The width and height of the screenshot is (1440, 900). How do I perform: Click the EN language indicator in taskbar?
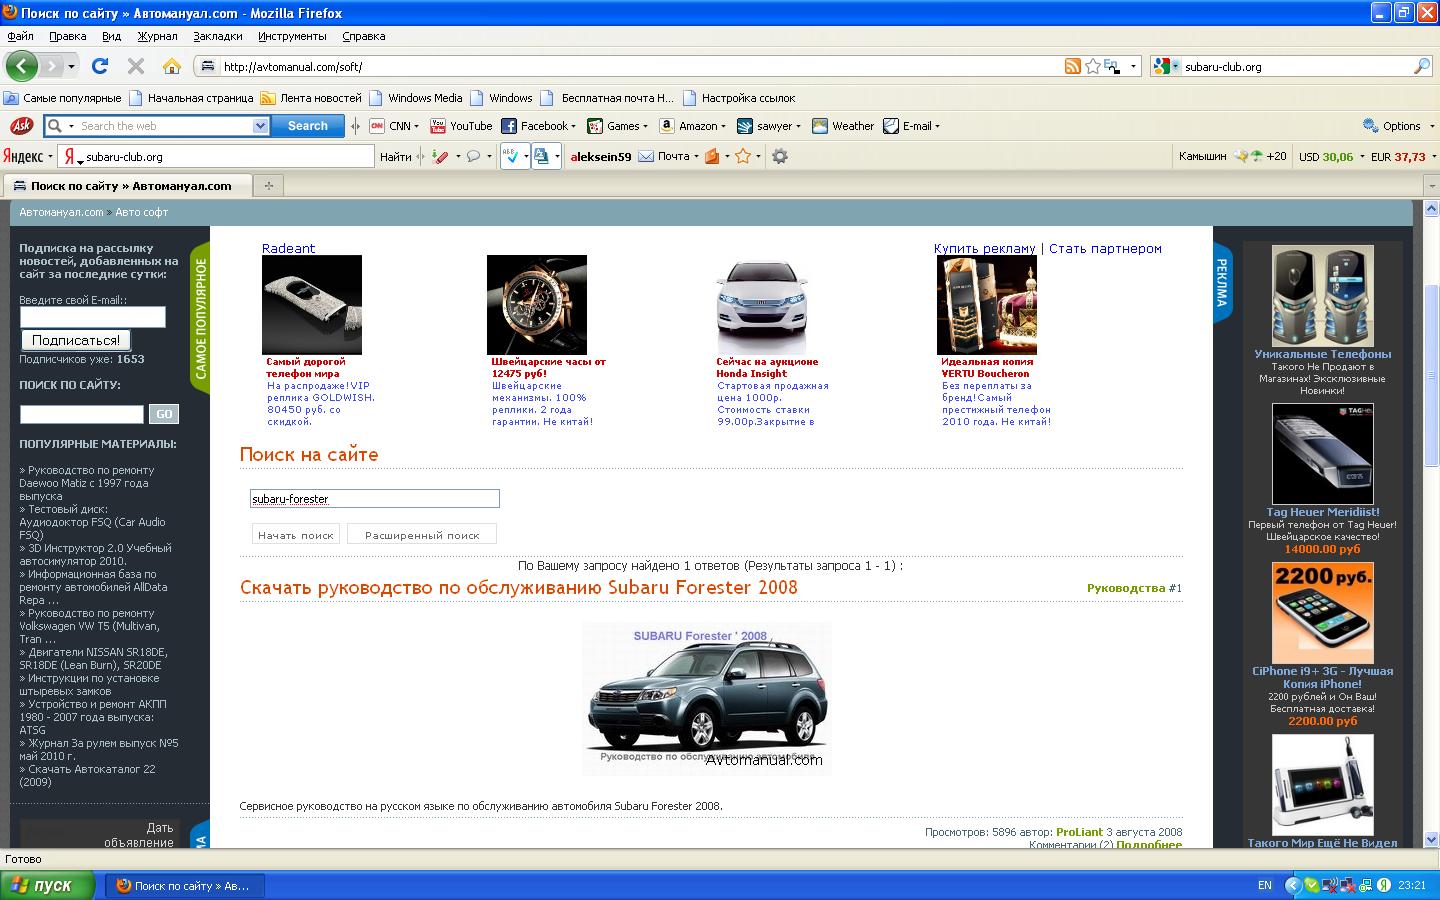(x=1265, y=885)
